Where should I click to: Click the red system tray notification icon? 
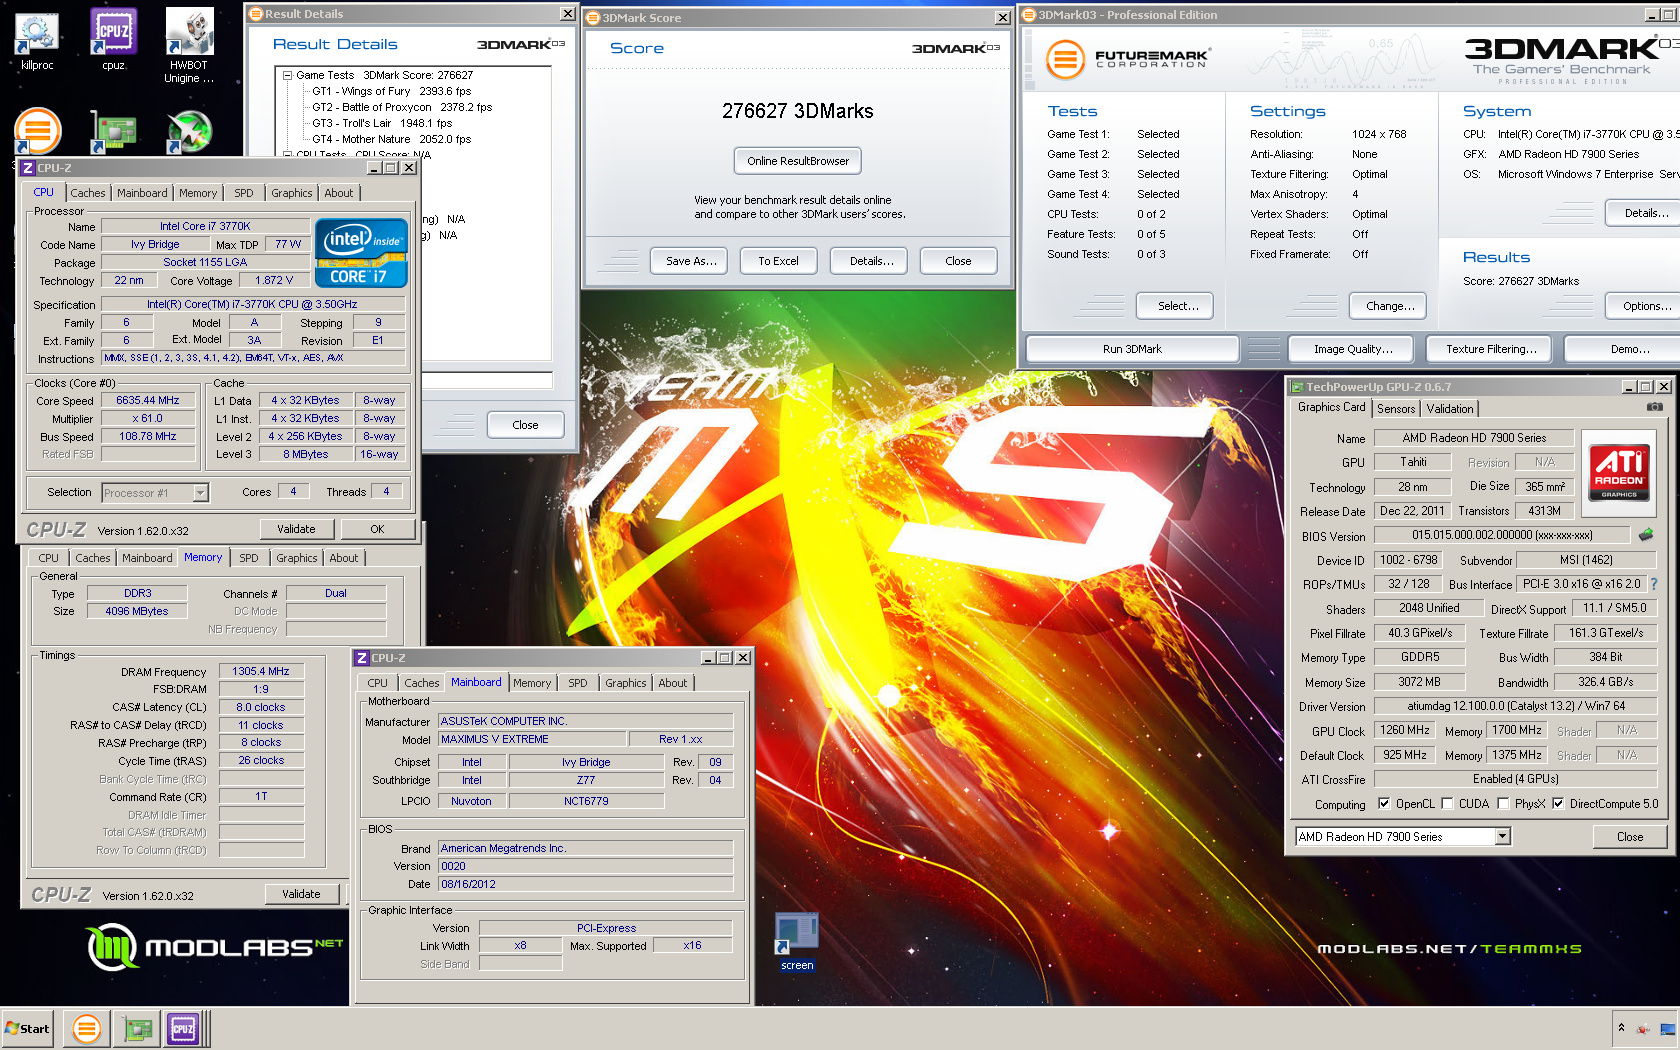click(x=1643, y=1028)
